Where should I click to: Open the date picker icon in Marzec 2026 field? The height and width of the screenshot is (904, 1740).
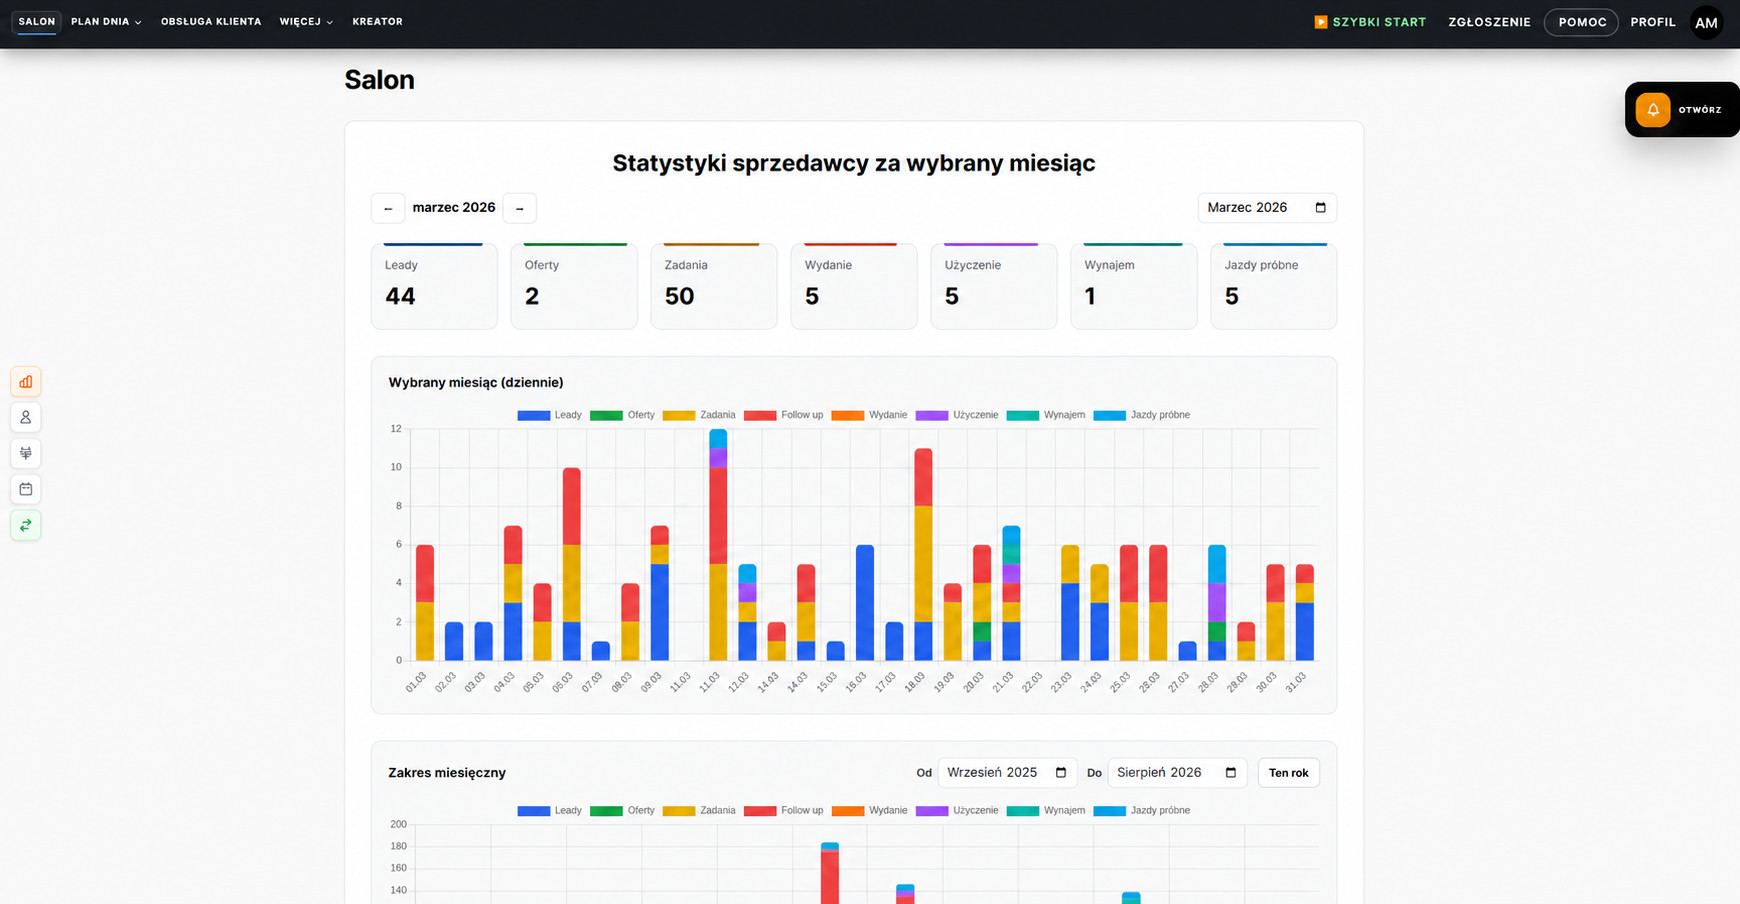(x=1320, y=208)
